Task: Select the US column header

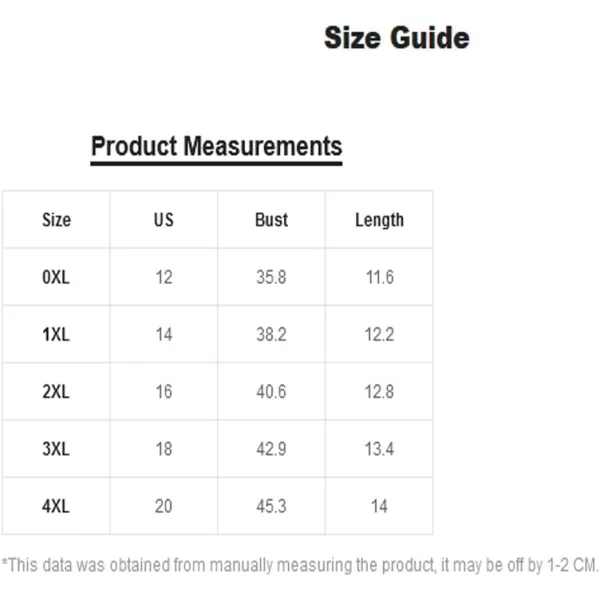Action: tap(164, 220)
